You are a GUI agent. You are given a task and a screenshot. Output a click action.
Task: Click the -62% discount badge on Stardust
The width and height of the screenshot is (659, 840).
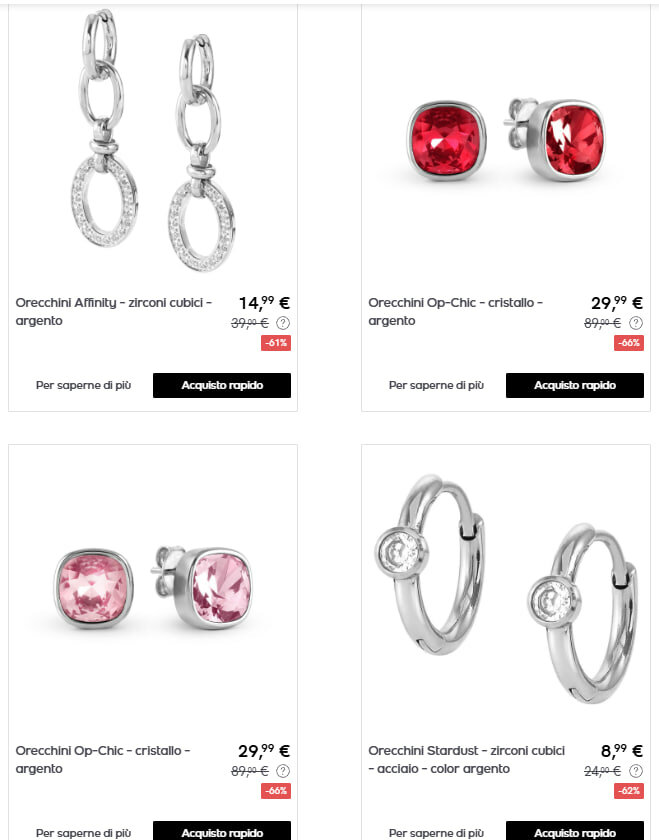(x=629, y=791)
